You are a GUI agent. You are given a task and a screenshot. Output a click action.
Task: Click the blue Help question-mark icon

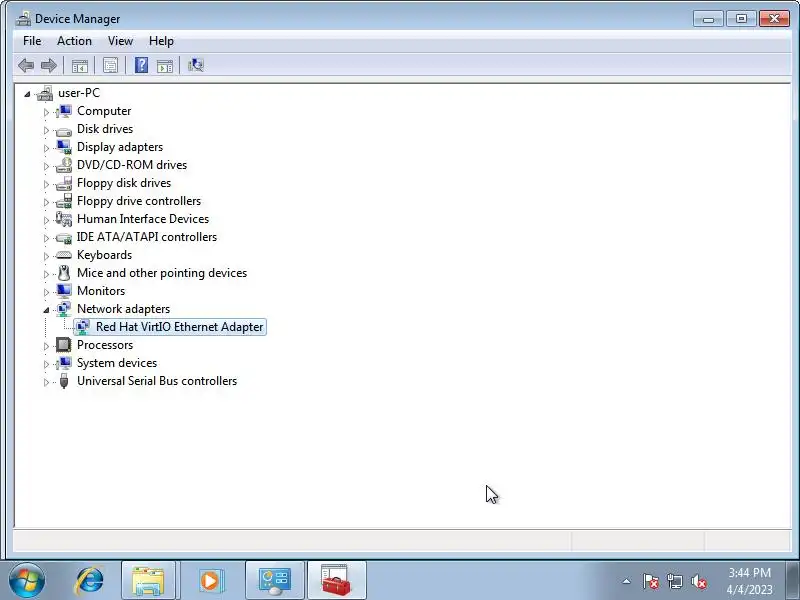141,65
